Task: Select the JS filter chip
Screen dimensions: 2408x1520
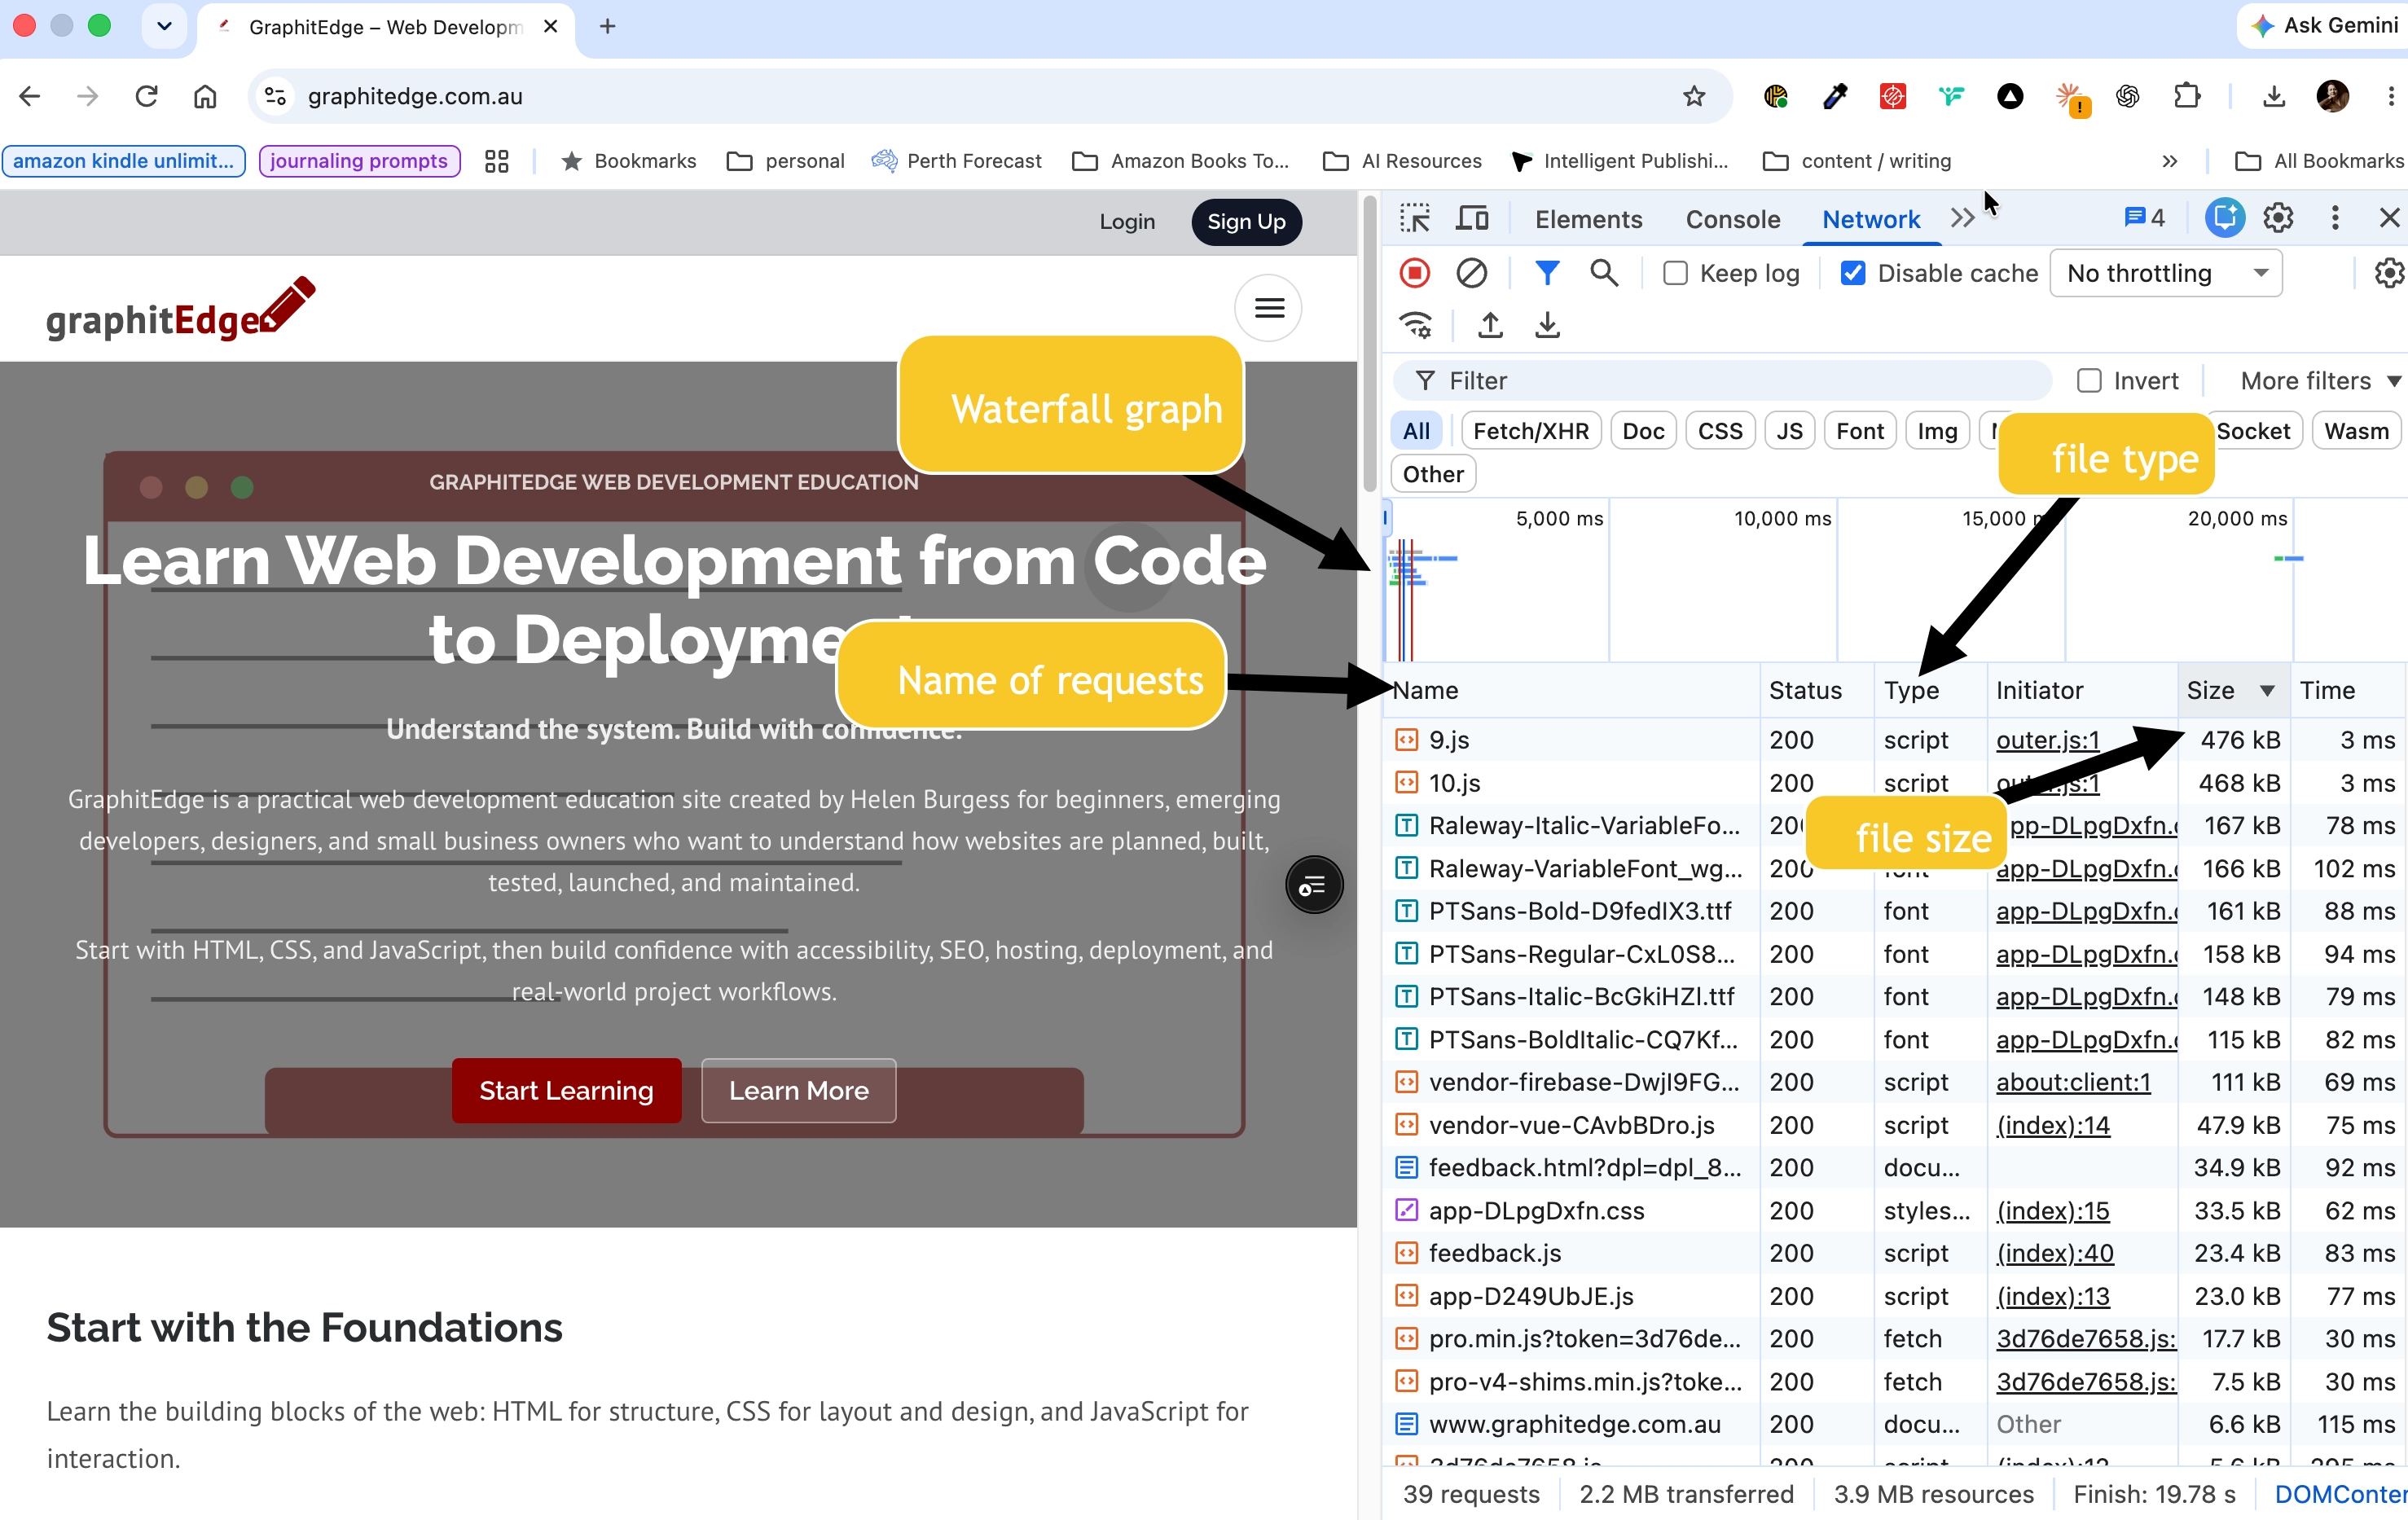Action: [x=1789, y=431]
